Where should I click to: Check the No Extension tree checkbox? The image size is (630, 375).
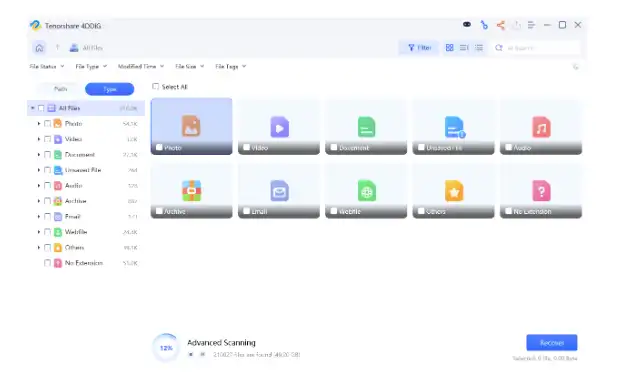tap(47, 263)
